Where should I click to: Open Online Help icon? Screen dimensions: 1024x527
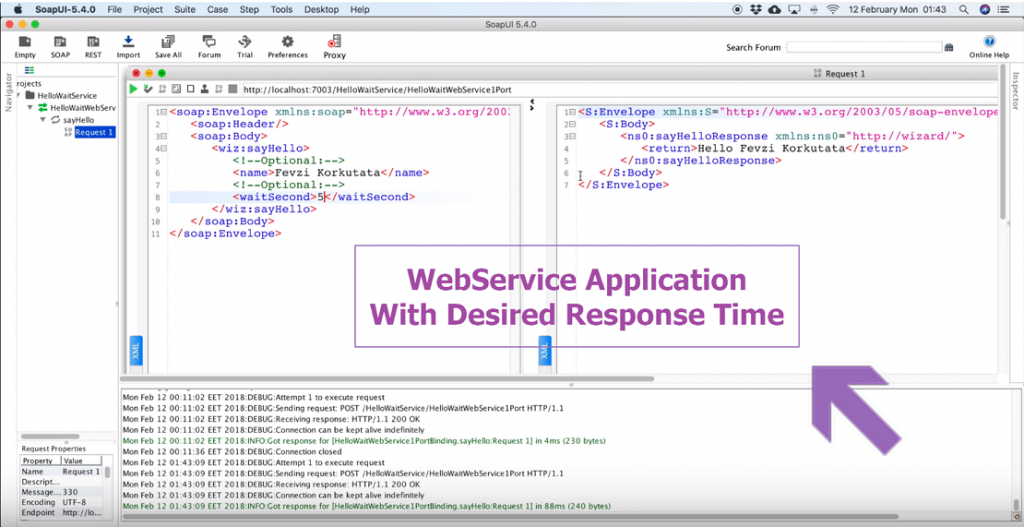(989, 47)
